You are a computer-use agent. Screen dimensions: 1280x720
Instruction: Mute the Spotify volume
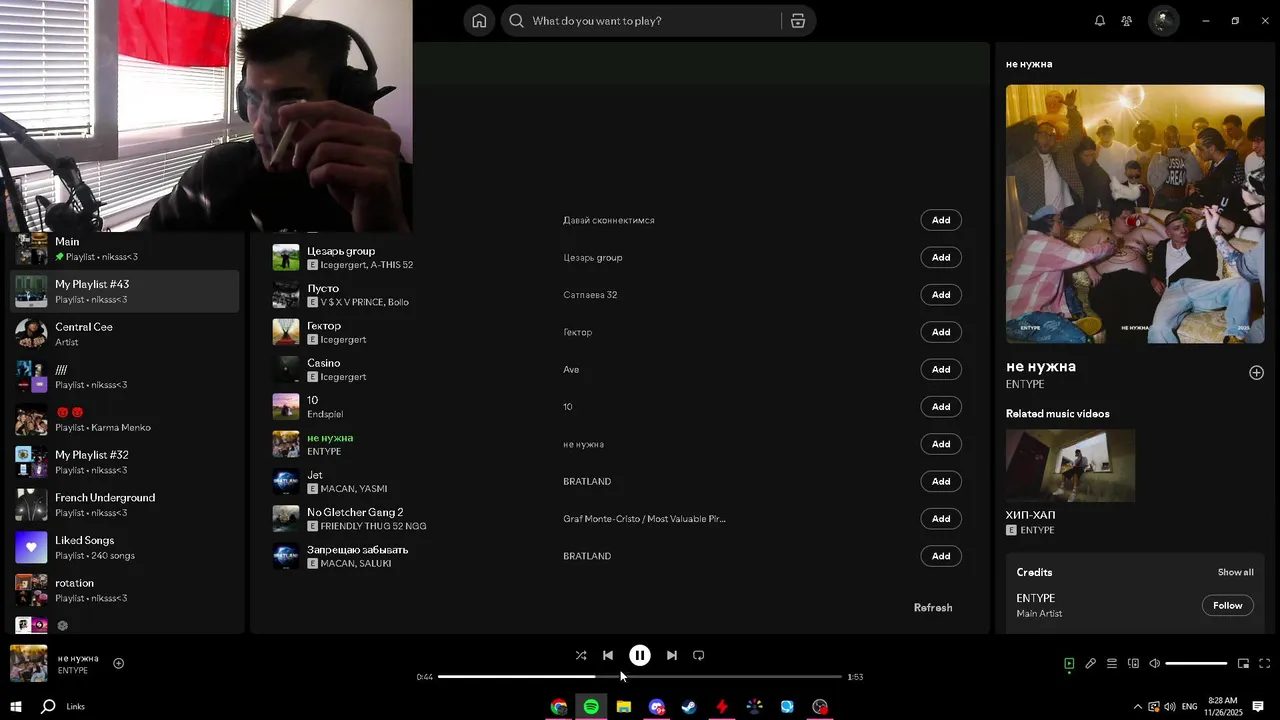pyautogui.click(x=1154, y=664)
